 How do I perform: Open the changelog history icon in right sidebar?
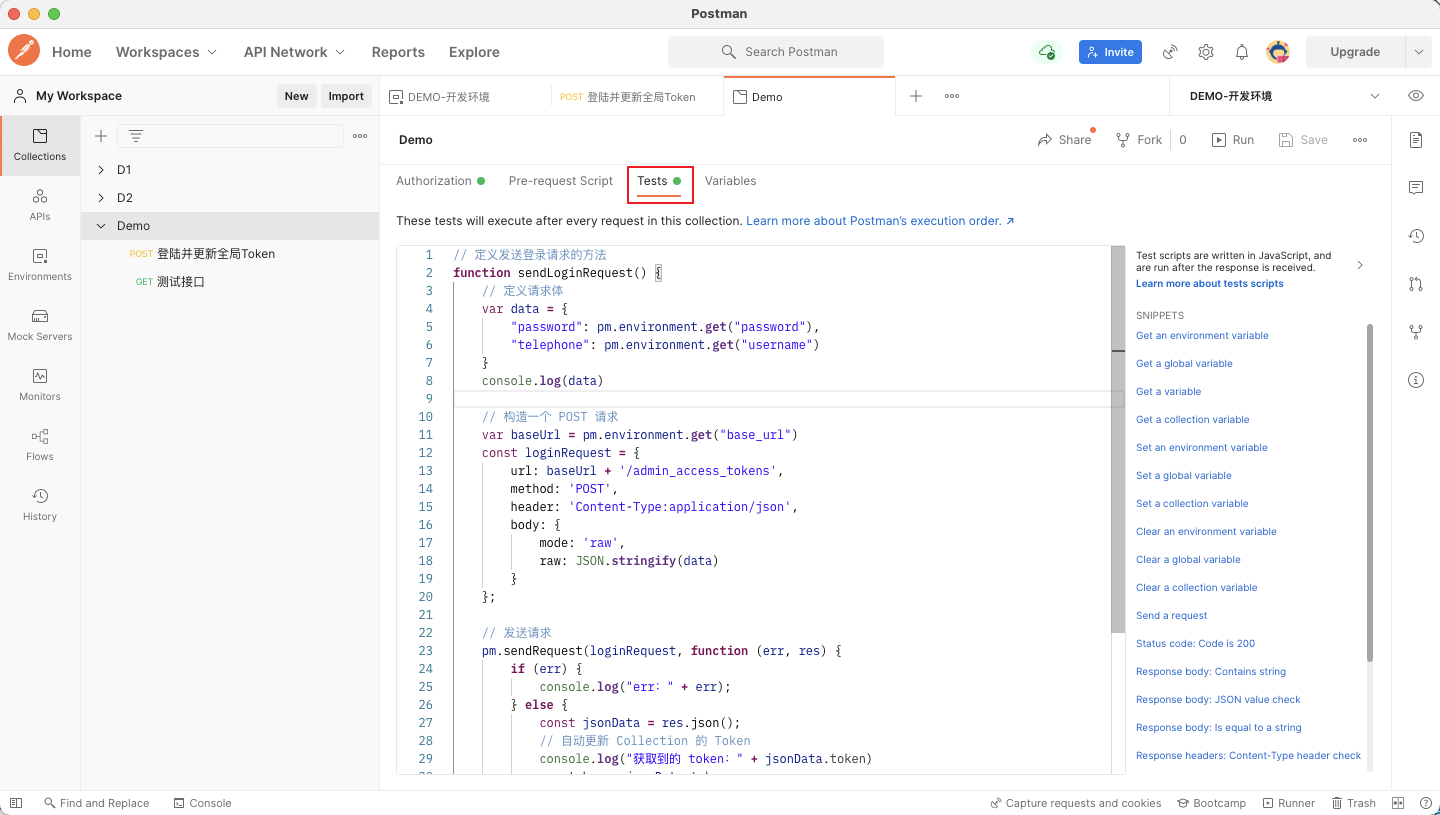click(x=1415, y=236)
